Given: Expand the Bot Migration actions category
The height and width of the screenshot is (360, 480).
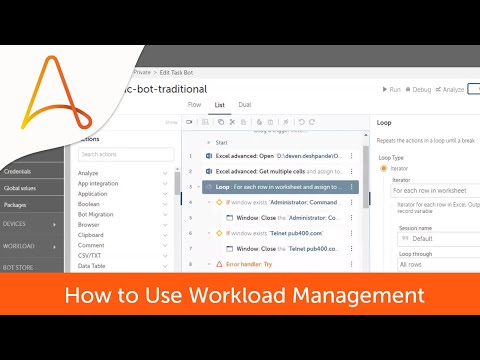Looking at the screenshot, I should pyautogui.click(x=165, y=214).
